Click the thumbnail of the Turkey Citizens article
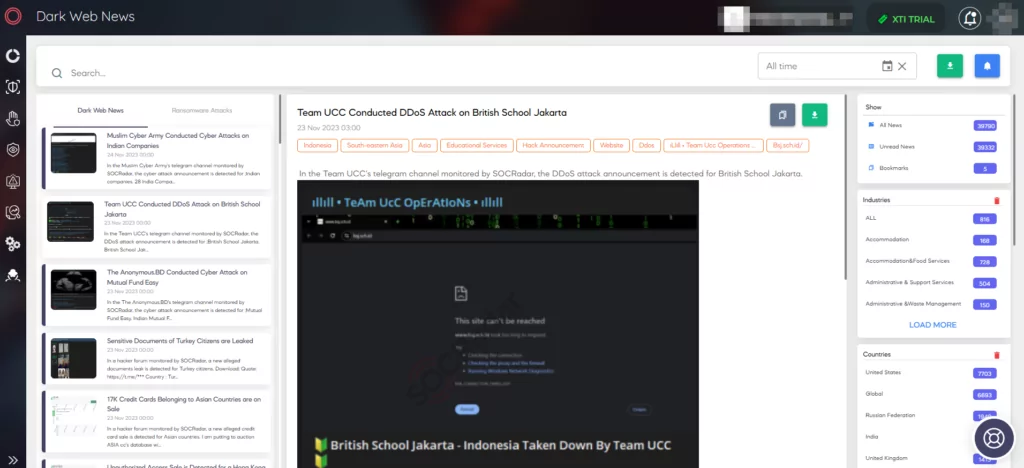The height and width of the screenshot is (468, 1024). [x=73, y=358]
